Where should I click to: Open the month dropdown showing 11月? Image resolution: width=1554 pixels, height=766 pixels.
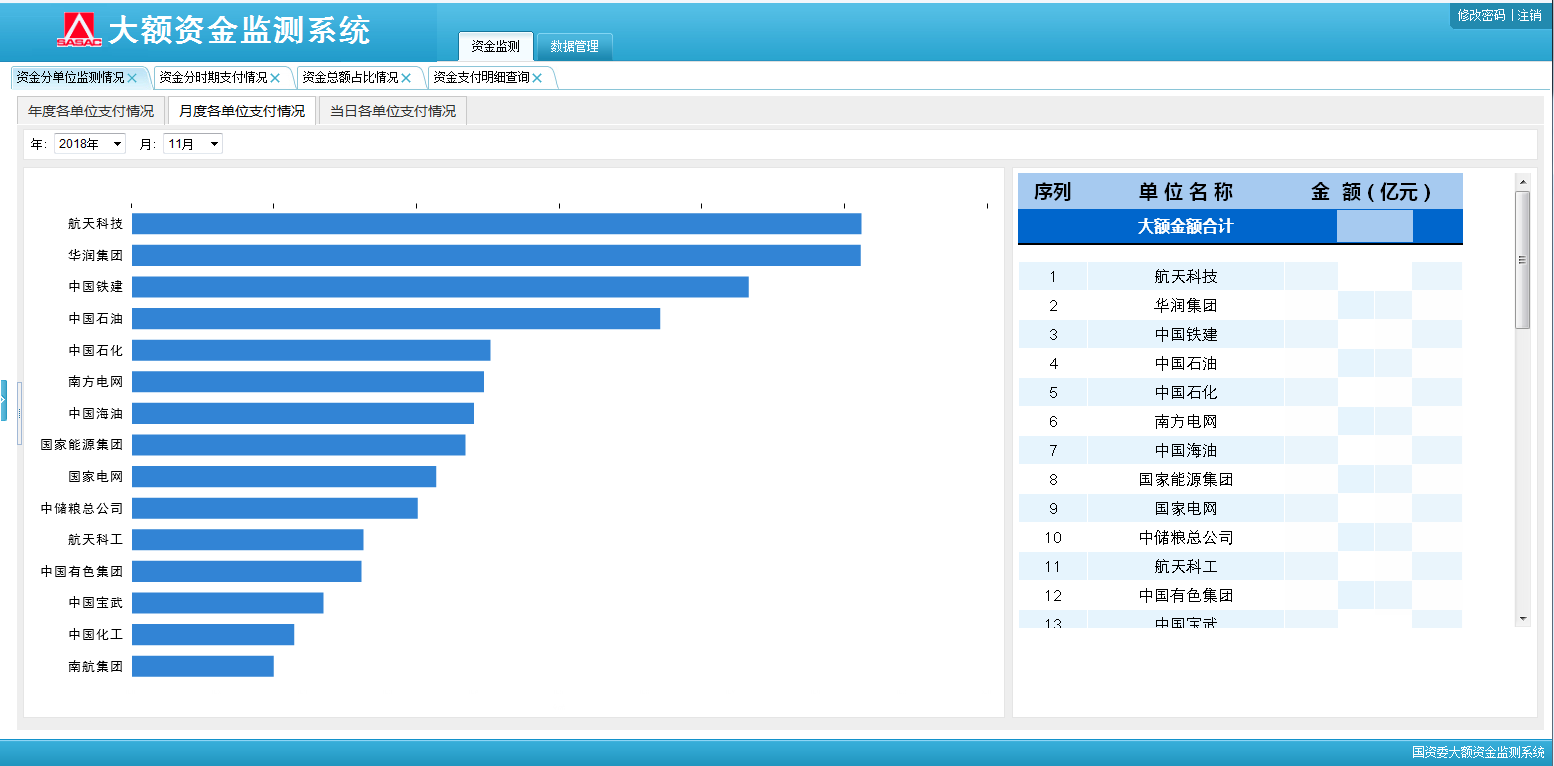193,144
